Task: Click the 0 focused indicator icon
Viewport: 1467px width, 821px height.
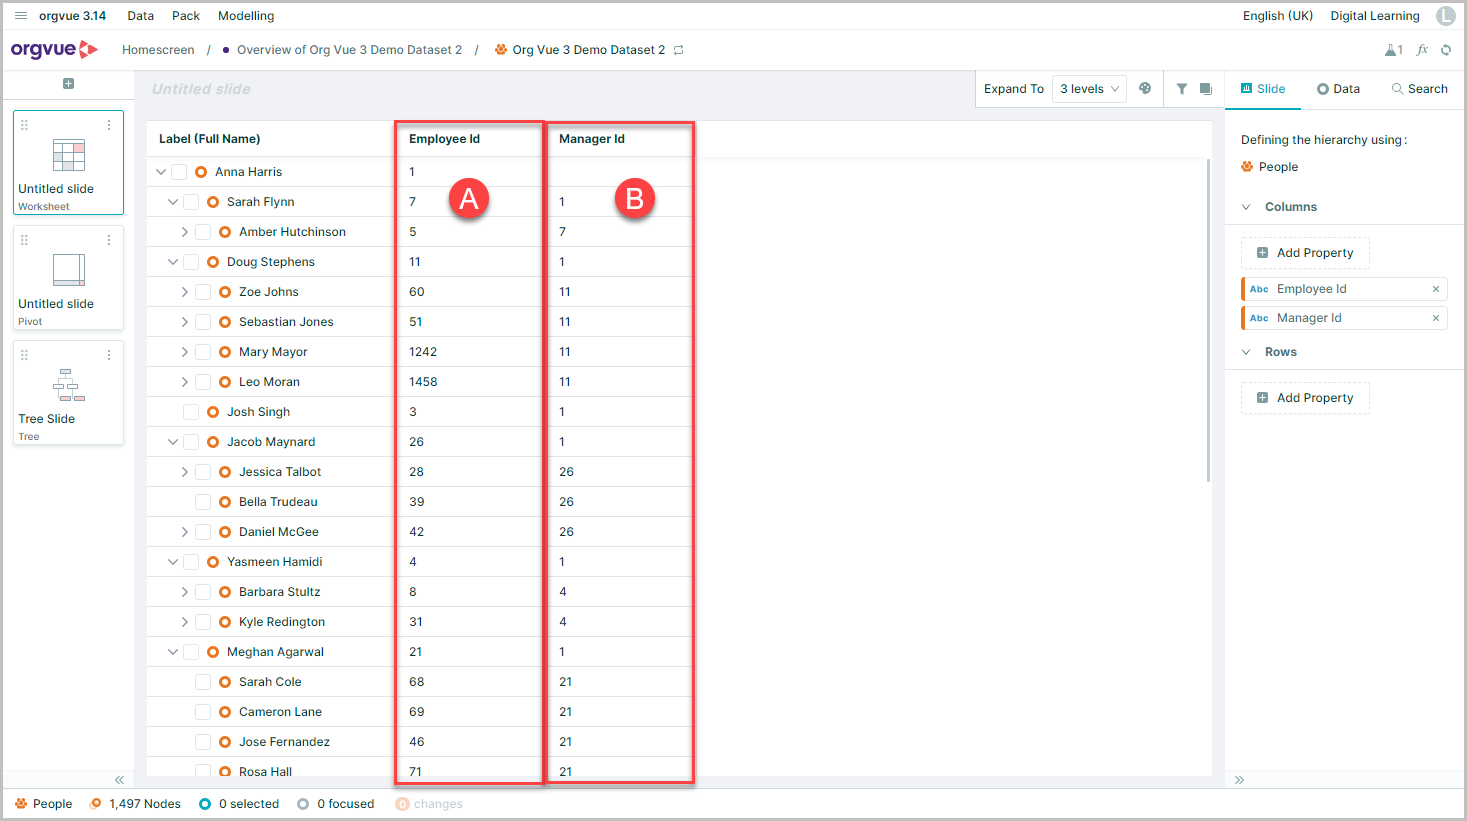Action: [x=303, y=804]
